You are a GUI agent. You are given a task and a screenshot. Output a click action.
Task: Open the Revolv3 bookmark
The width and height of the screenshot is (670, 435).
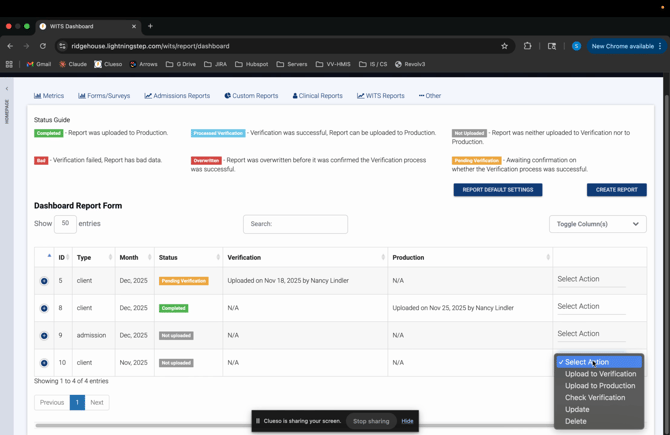click(x=410, y=64)
